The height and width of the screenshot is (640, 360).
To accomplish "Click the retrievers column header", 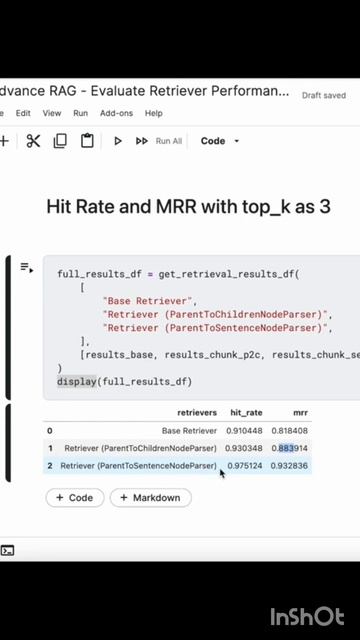I will [x=197, y=413].
